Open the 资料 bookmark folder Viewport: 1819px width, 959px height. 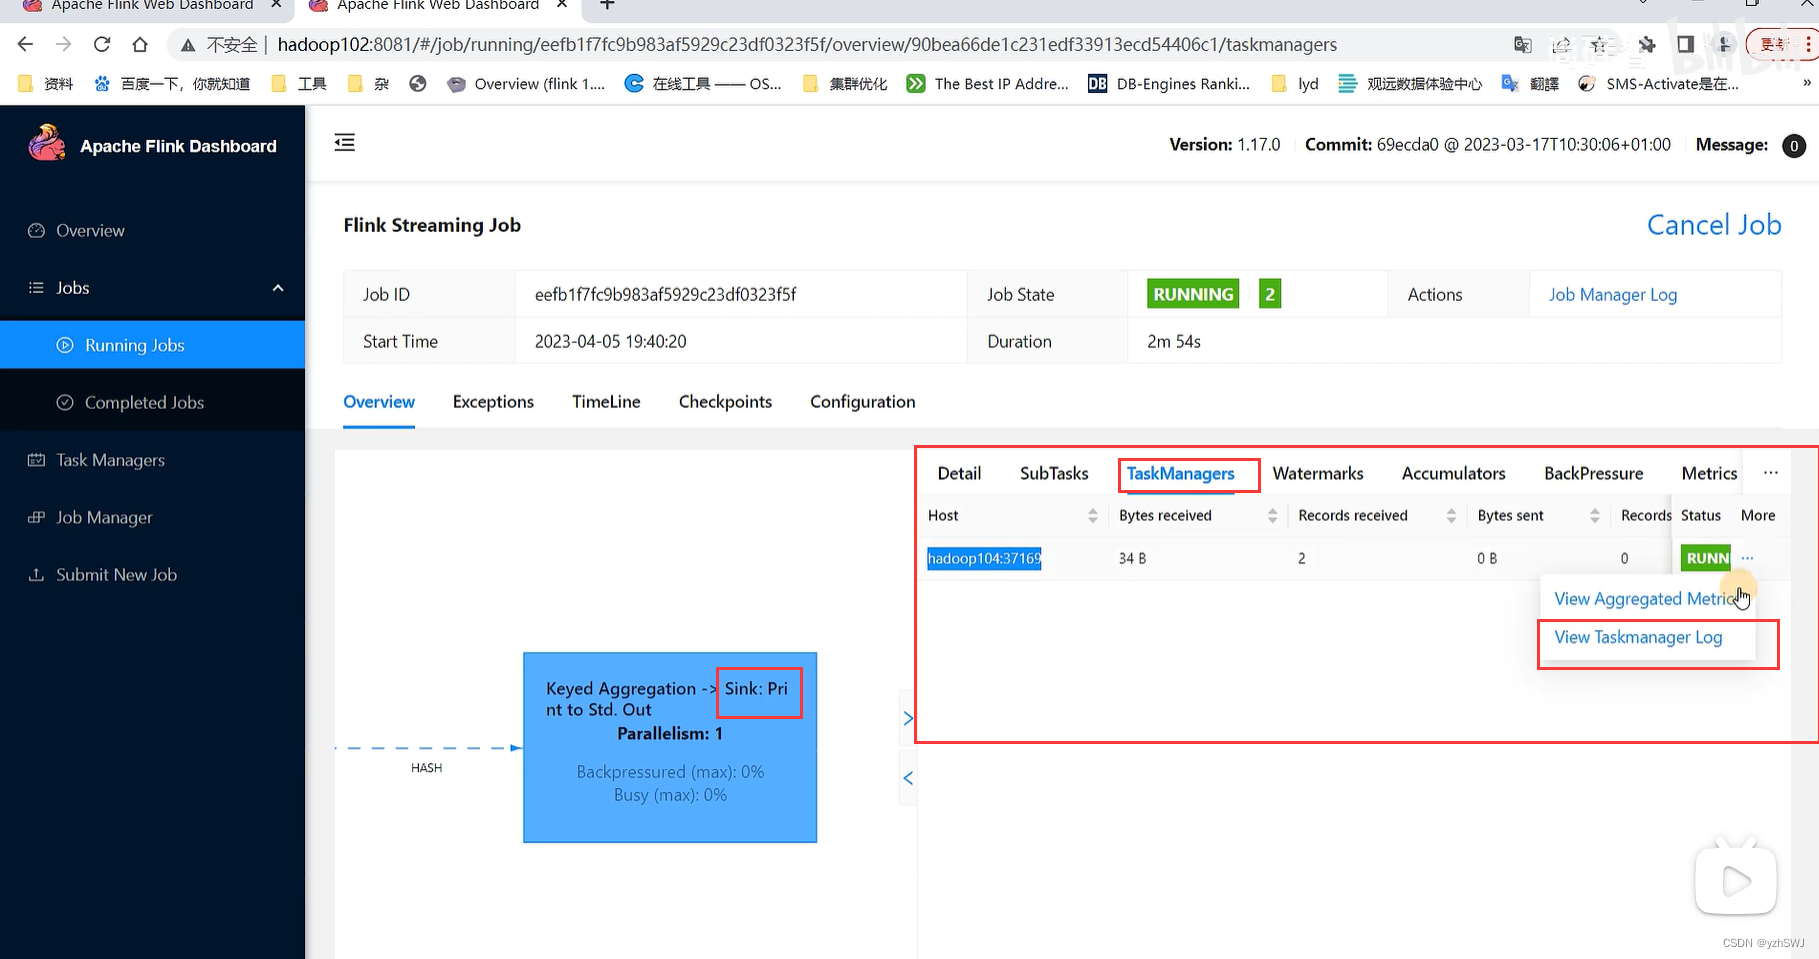click(47, 84)
